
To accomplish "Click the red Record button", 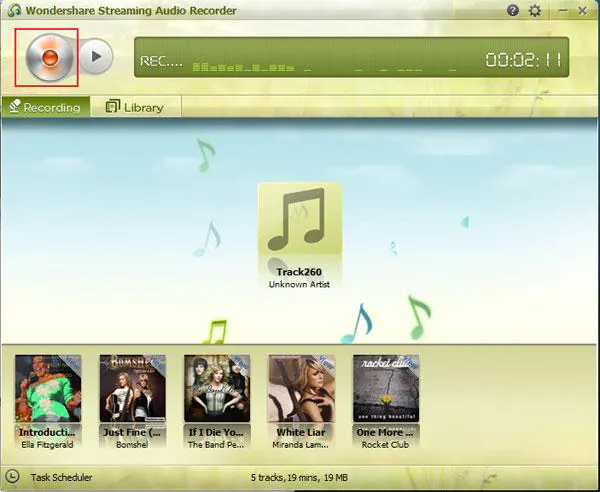I will 45,57.
